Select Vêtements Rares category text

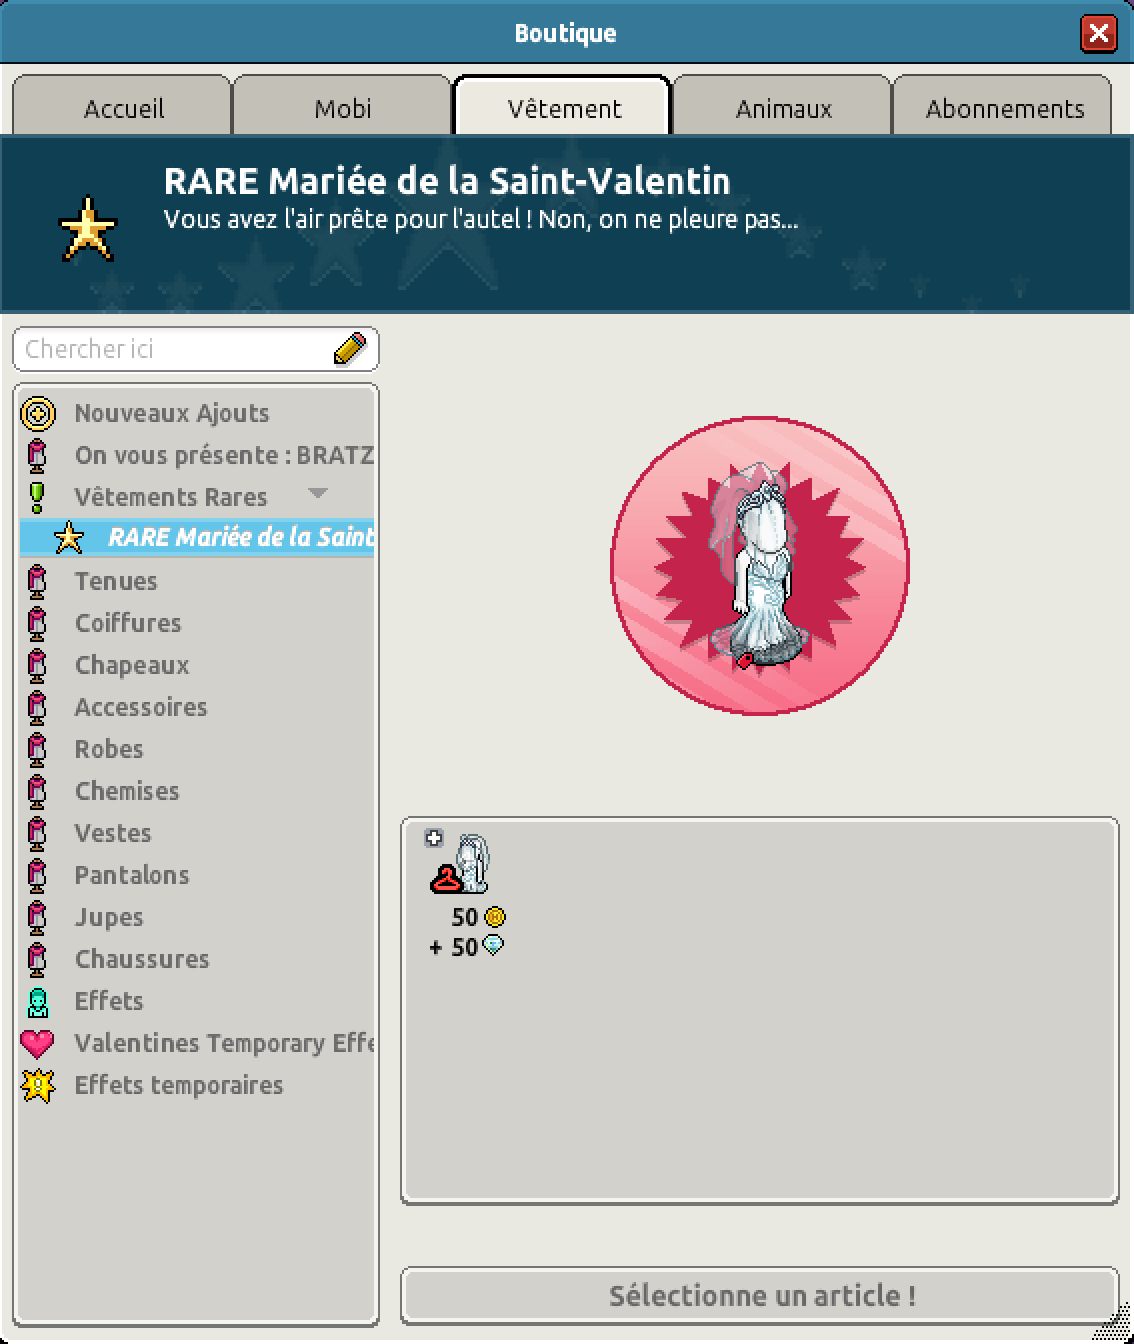171,497
